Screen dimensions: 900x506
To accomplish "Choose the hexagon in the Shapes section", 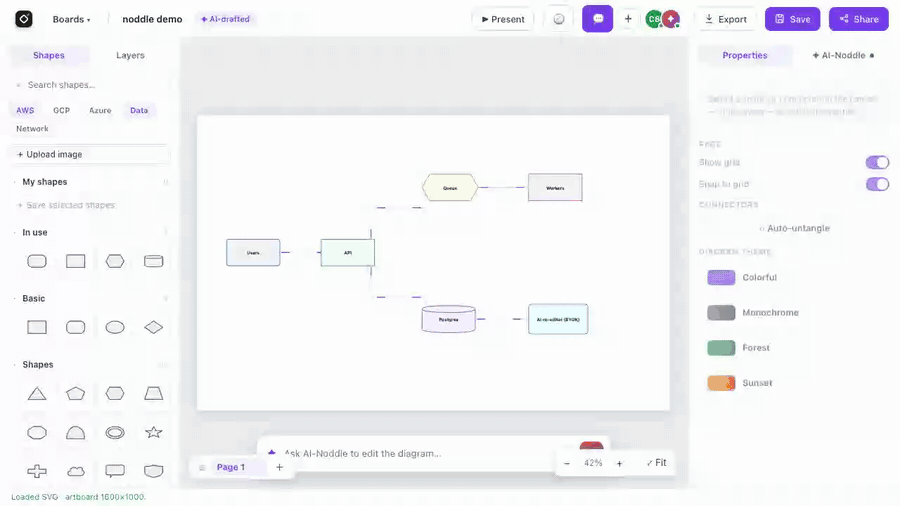I will pyautogui.click(x=115, y=394).
